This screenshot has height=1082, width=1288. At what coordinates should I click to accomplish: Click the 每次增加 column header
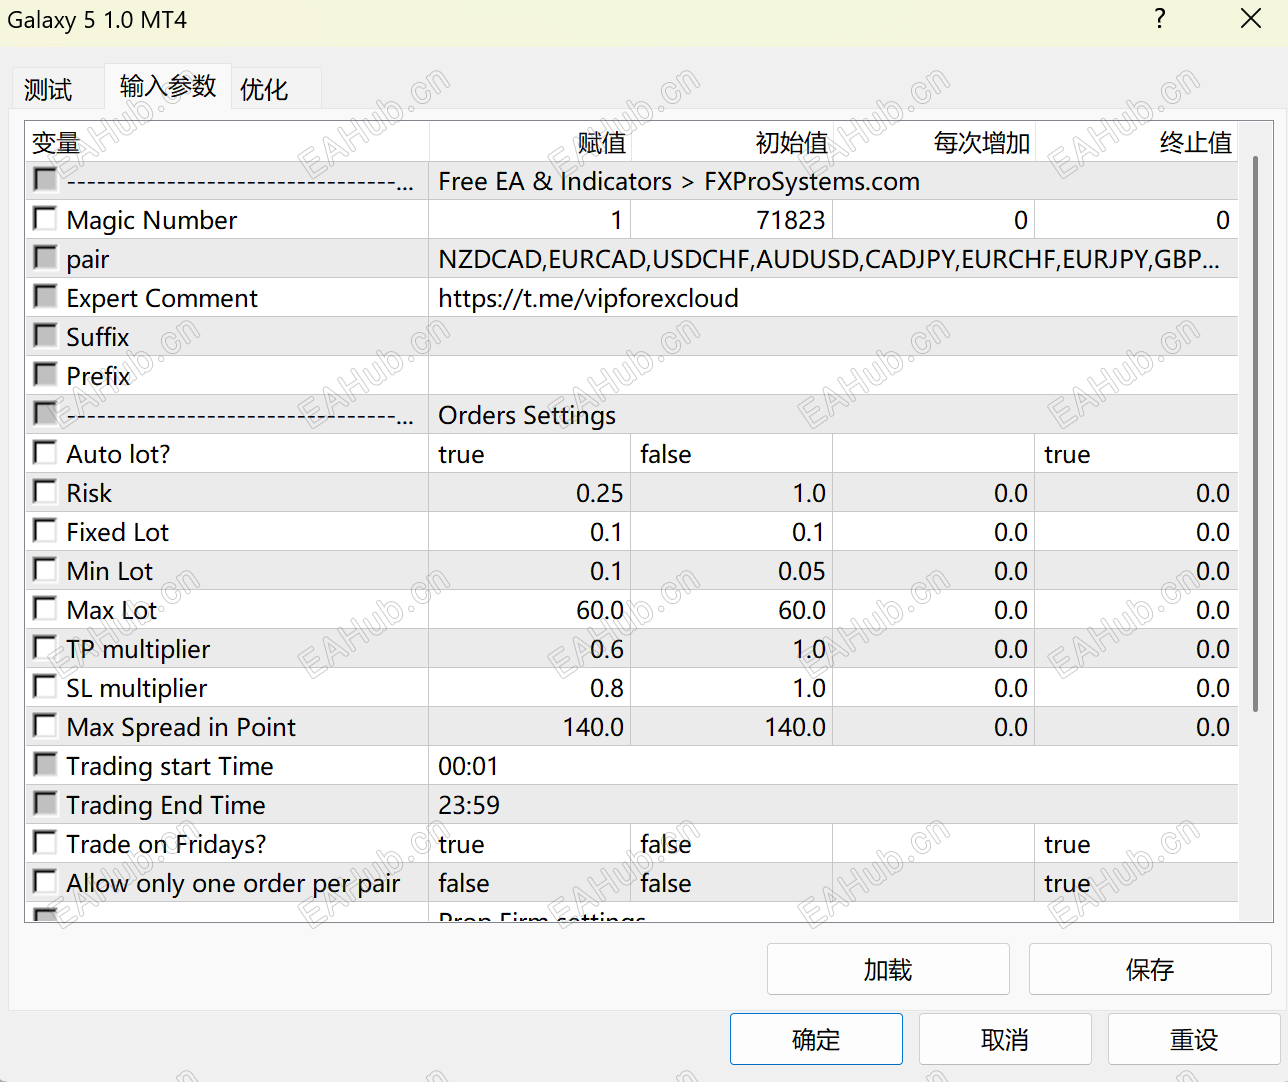pos(934,143)
